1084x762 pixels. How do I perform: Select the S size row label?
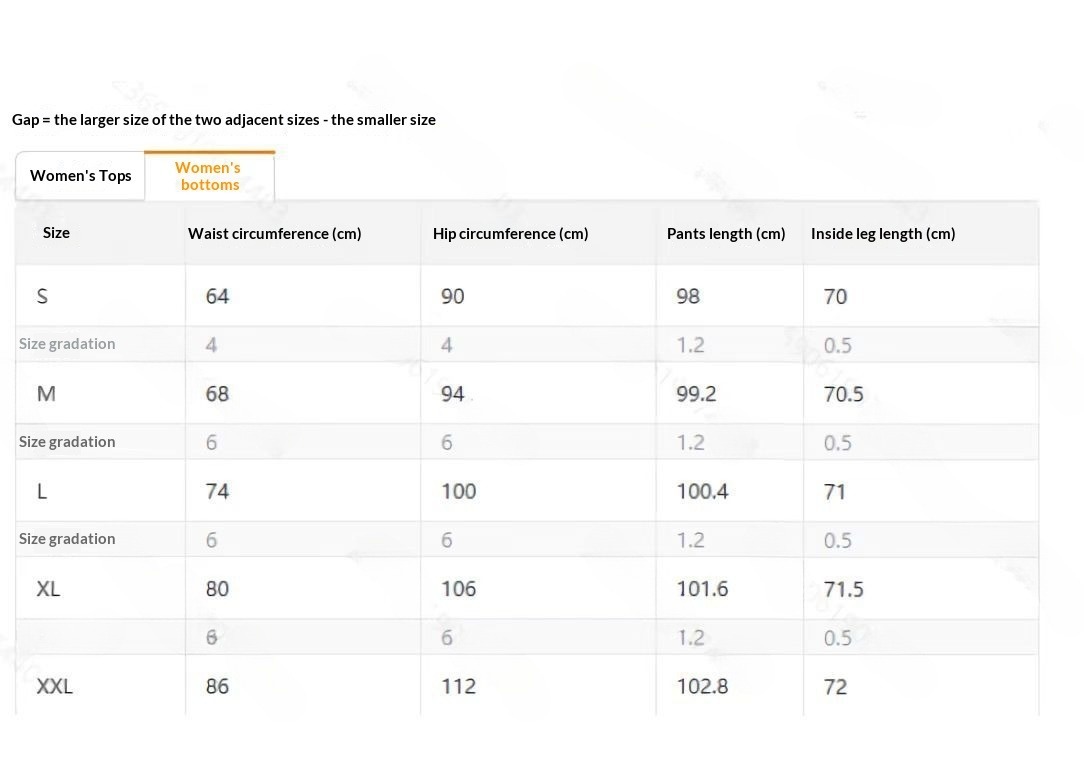(x=42, y=296)
